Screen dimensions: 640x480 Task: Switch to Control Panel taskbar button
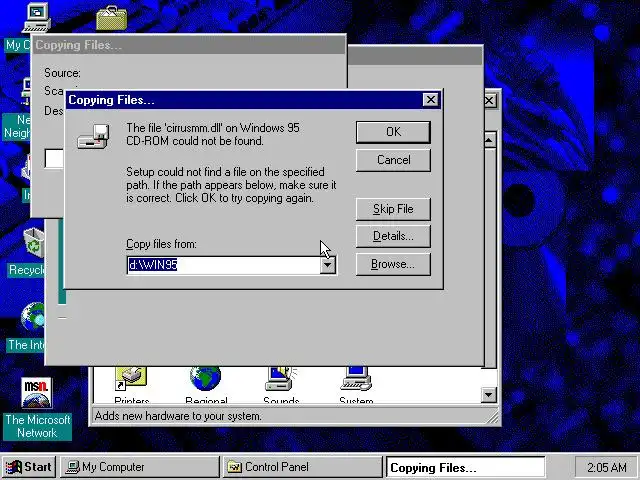(x=302, y=467)
